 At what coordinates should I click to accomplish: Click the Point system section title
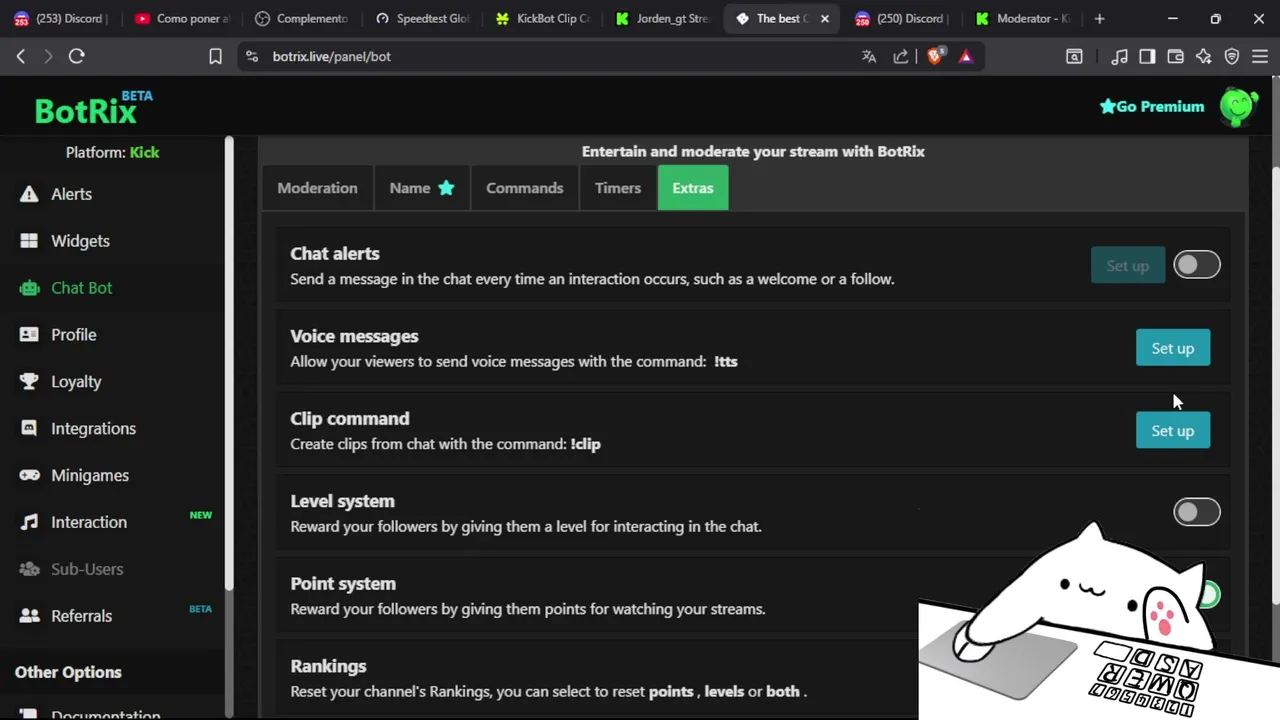tap(343, 584)
